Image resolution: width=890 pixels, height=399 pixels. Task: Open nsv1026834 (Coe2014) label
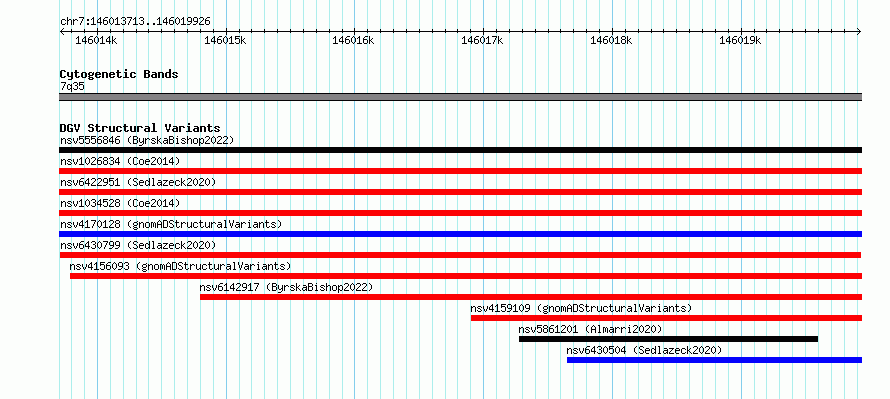point(120,161)
